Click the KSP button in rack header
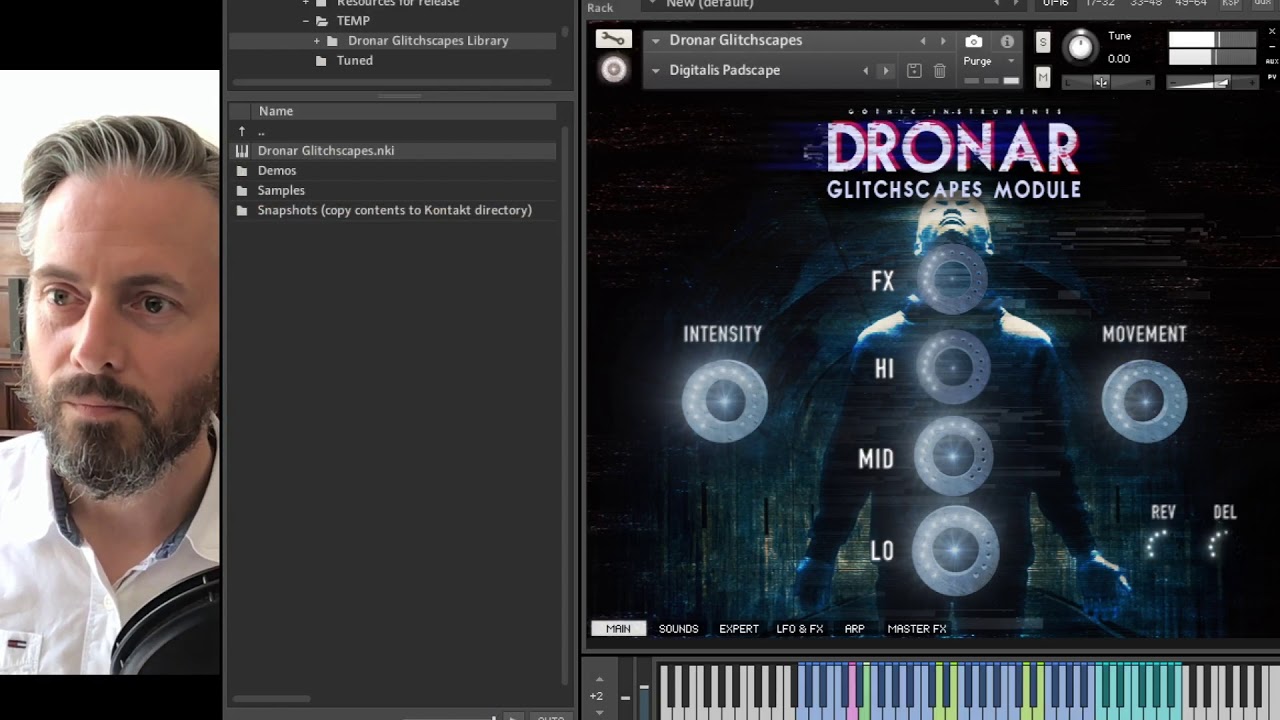 coord(1231,4)
